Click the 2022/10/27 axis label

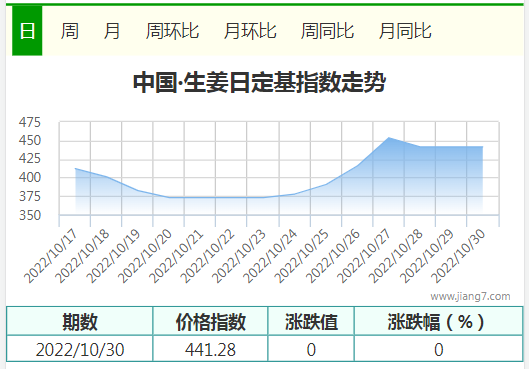click(364, 256)
